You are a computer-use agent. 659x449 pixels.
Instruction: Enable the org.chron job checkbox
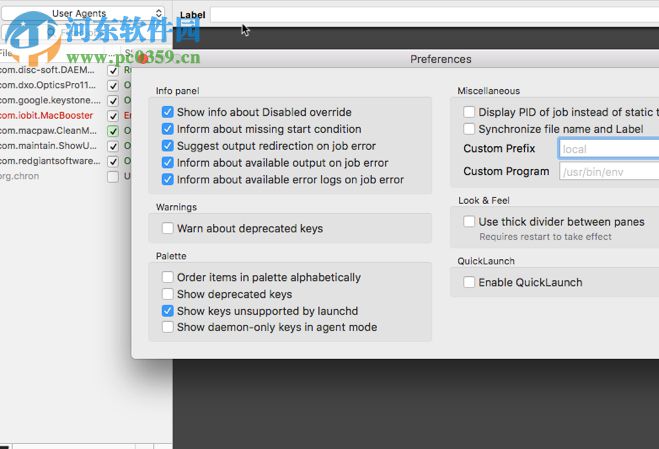coord(113,177)
